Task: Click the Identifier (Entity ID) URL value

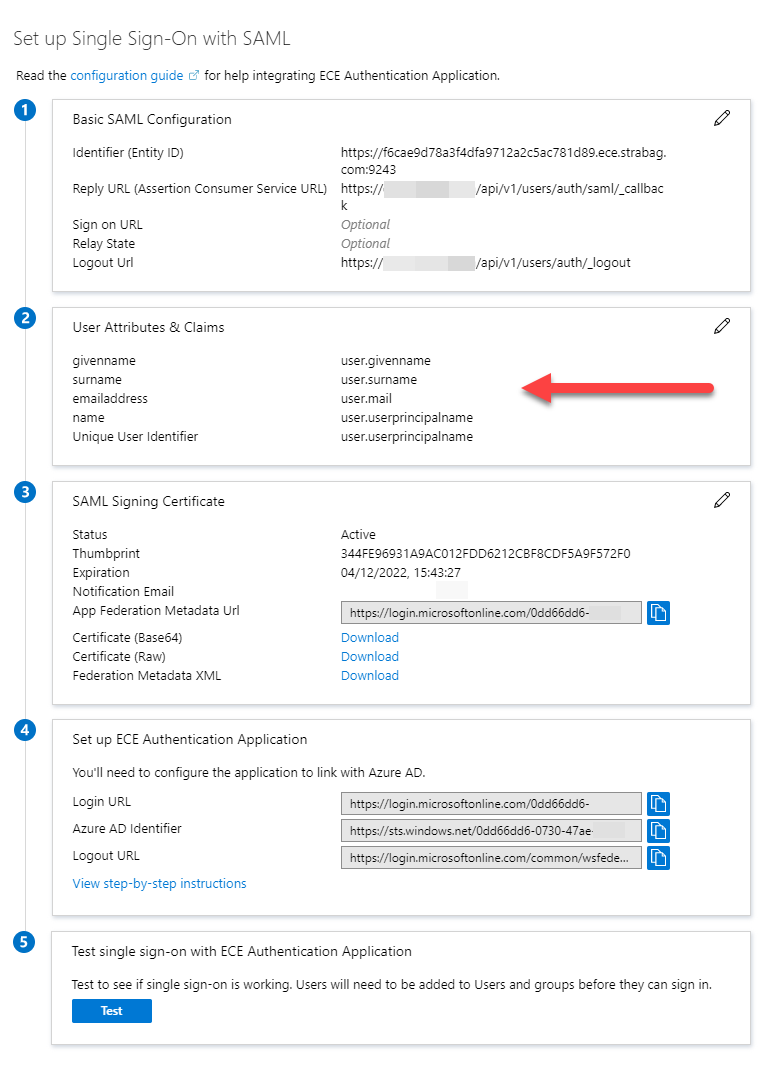Action: coord(503,161)
